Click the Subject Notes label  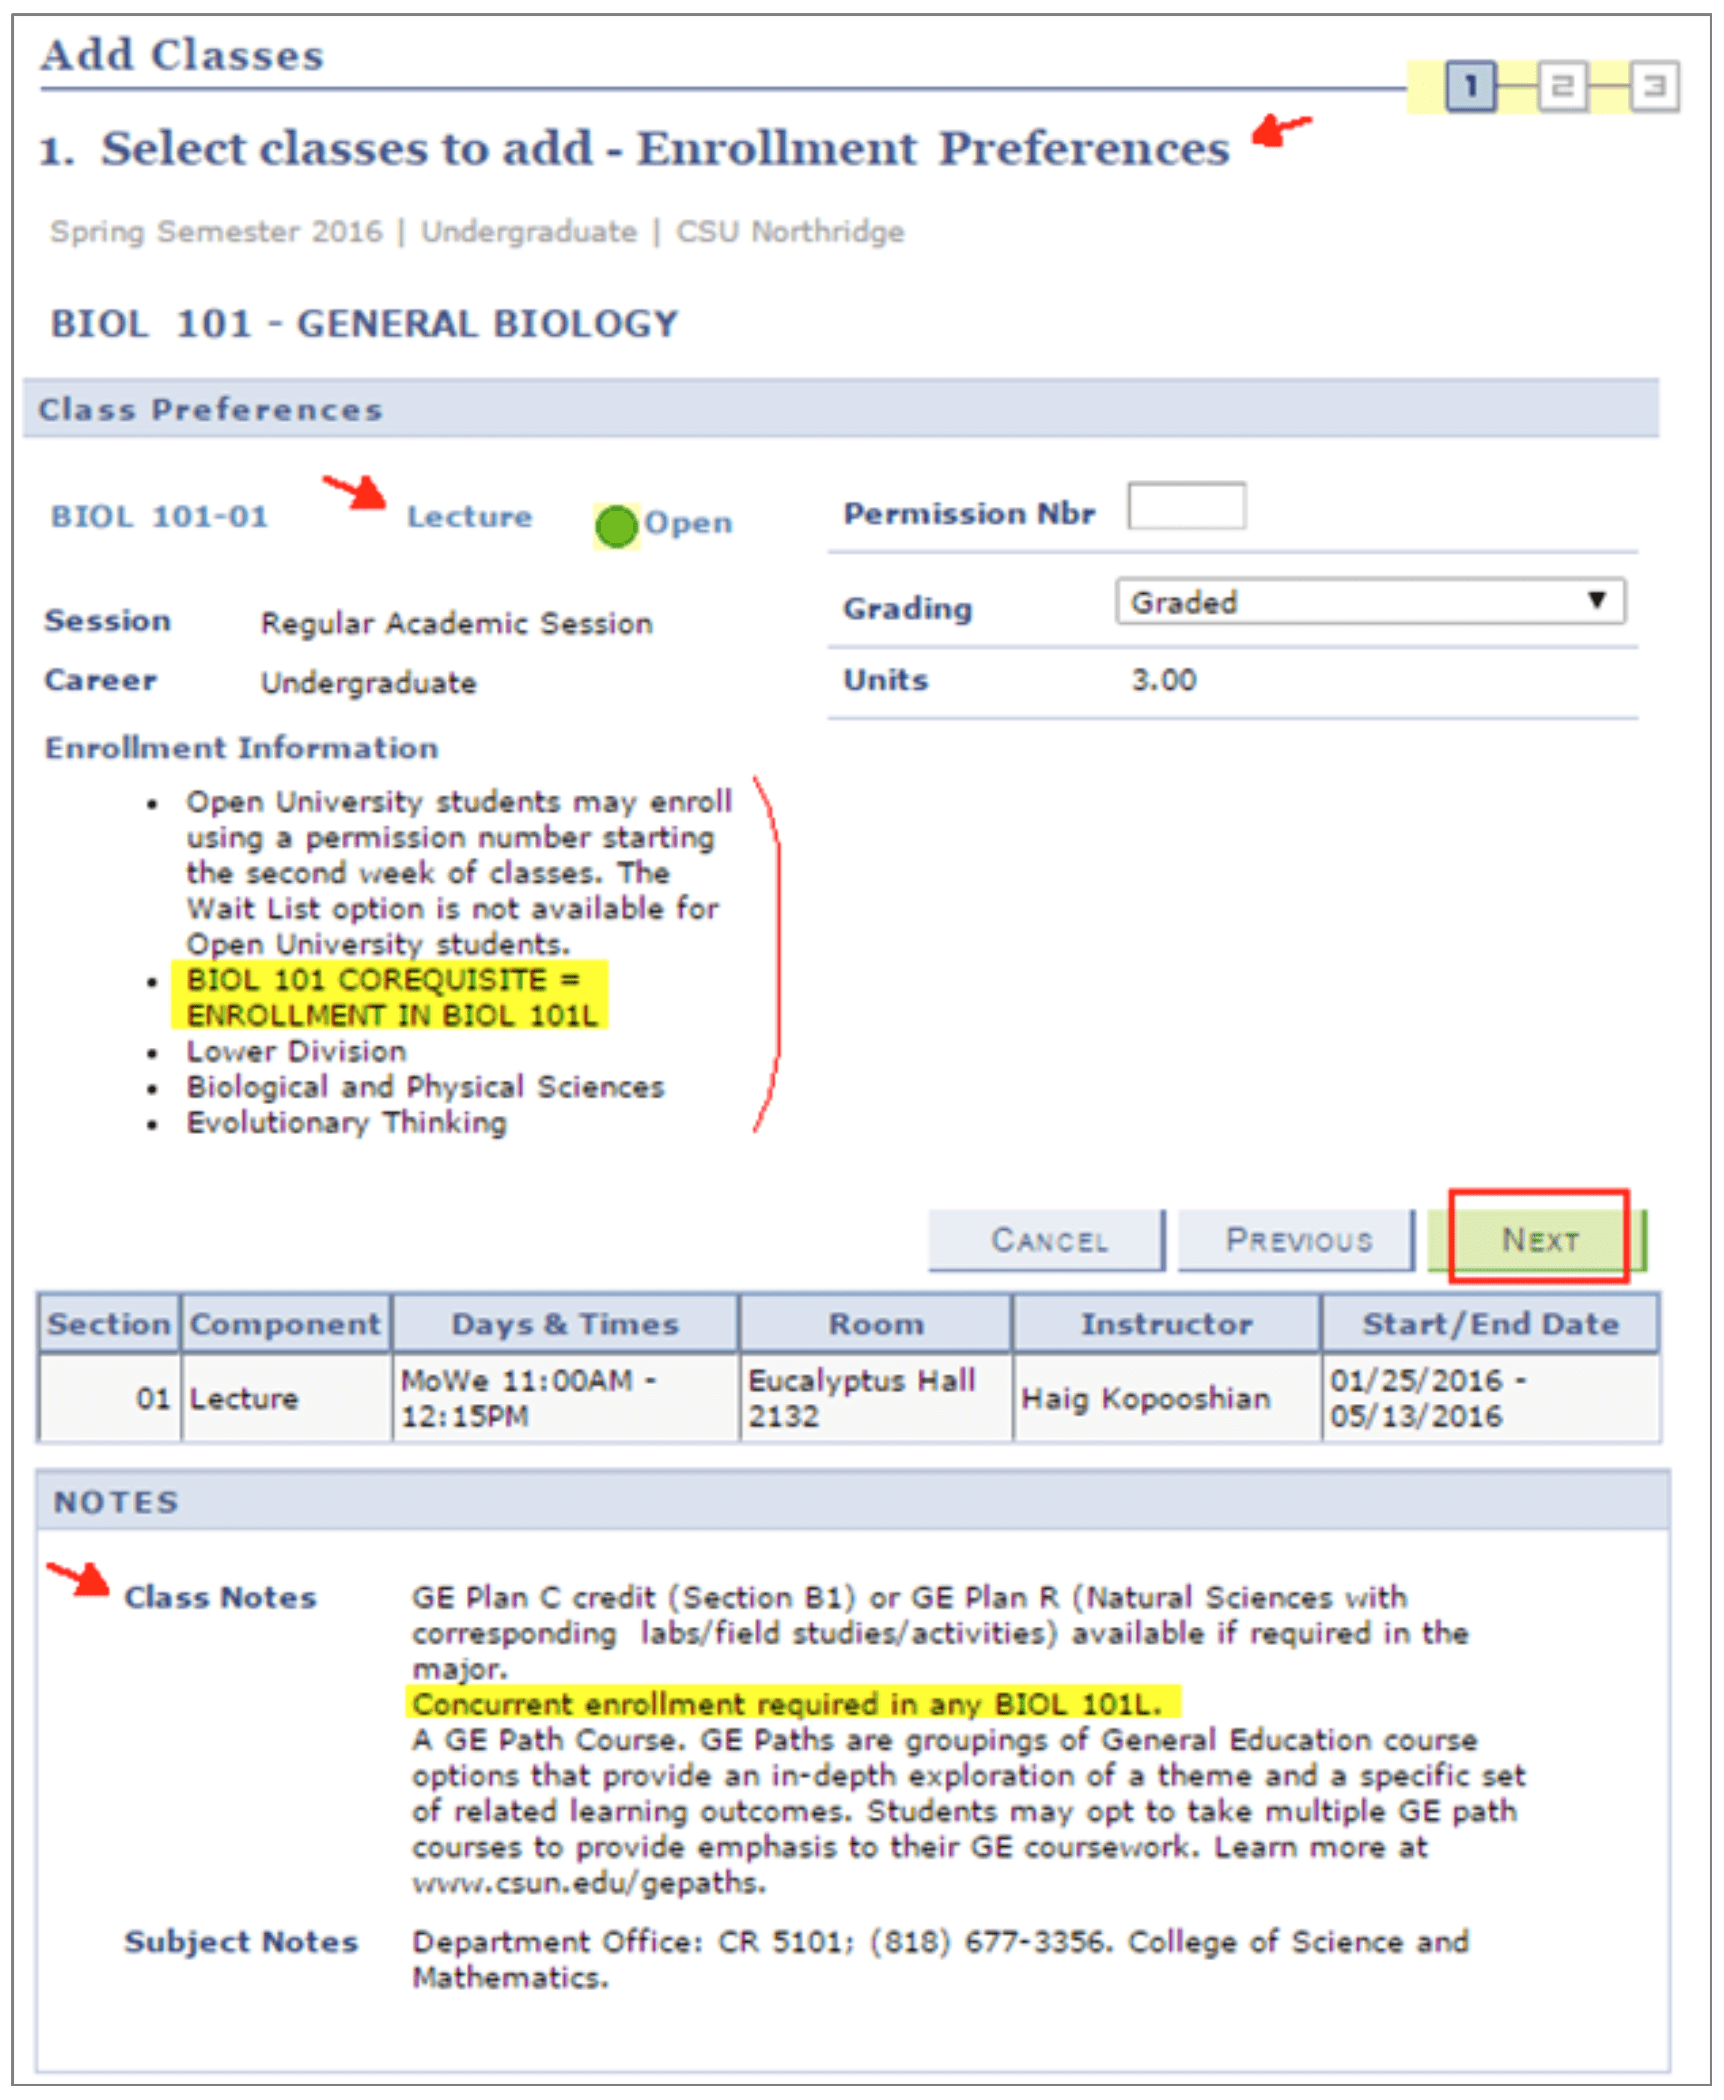coord(241,1942)
